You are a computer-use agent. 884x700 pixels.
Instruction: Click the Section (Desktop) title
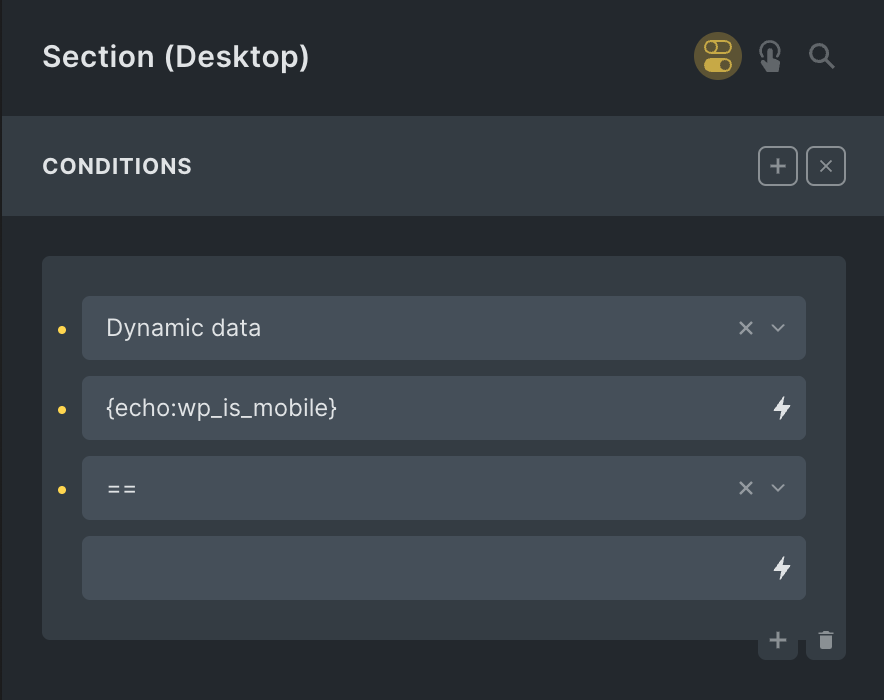point(176,56)
